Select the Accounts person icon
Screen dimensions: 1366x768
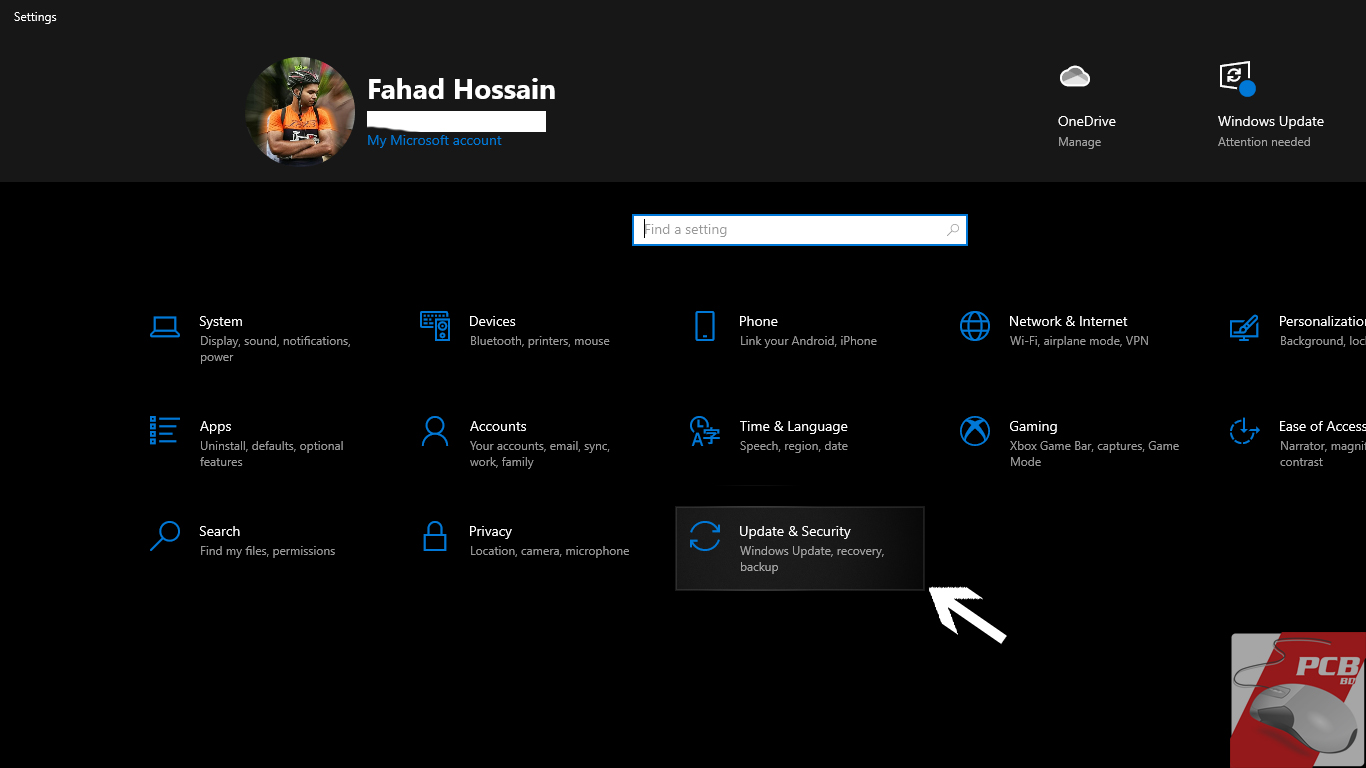435,431
